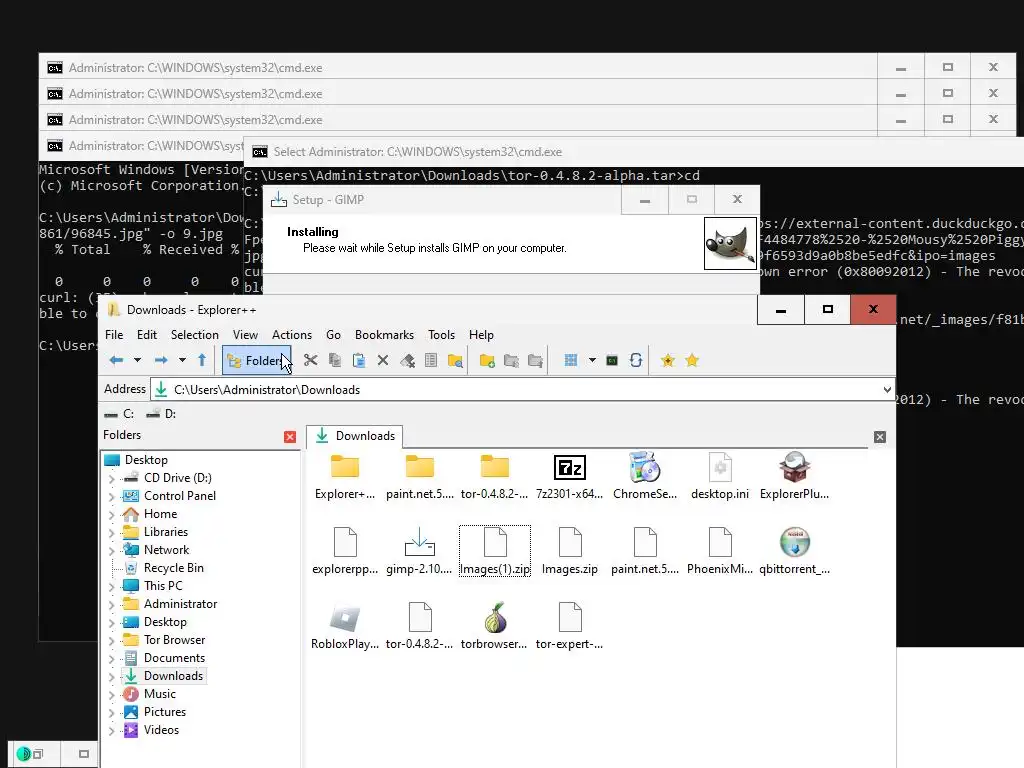Open the Search folder icon
The width and height of the screenshot is (1024, 768).
pyautogui.click(x=455, y=360)
